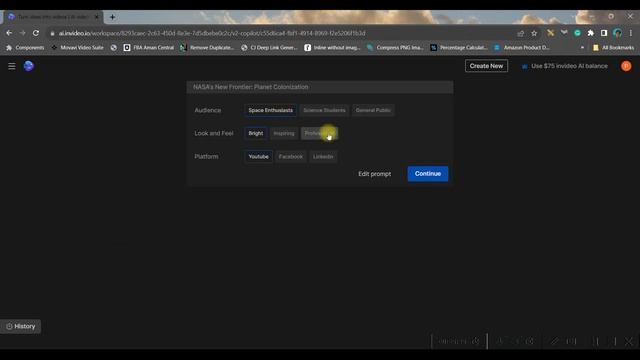Open the Chrome three-dot menu
640x360 pixels.
pyautogui.click(x=631, y=33)
